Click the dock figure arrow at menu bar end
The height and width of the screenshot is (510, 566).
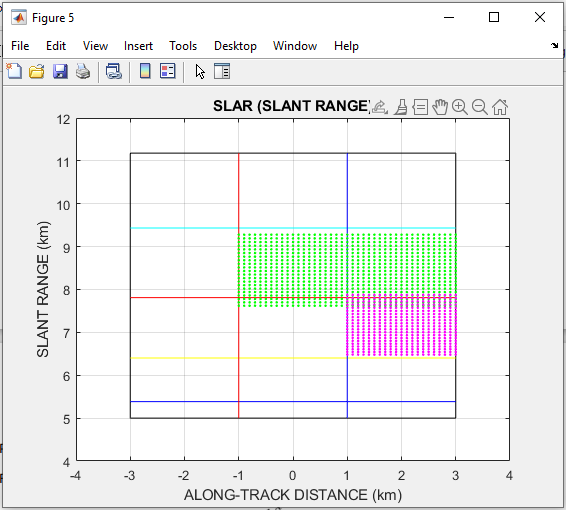(x=554, y=46)
